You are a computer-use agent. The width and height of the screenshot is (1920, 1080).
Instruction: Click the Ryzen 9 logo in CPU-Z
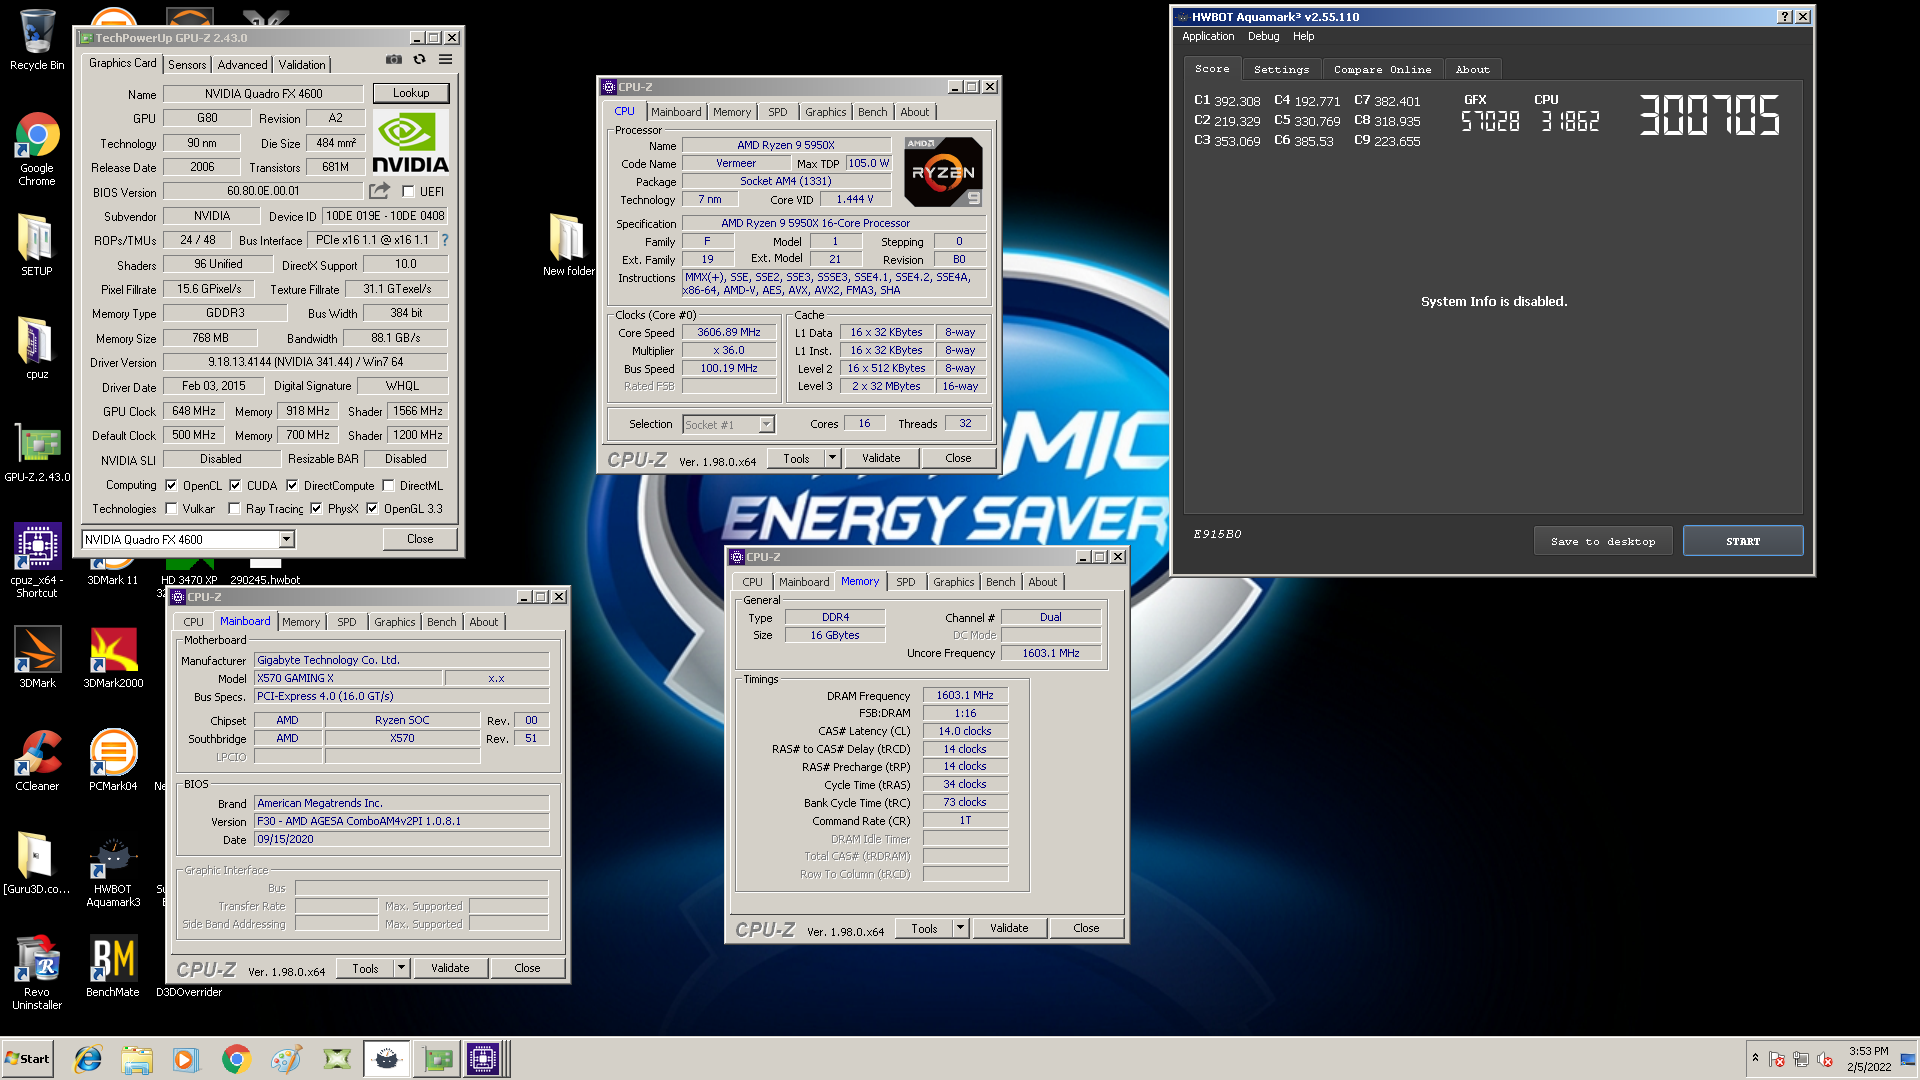click(x=942, y=172)
